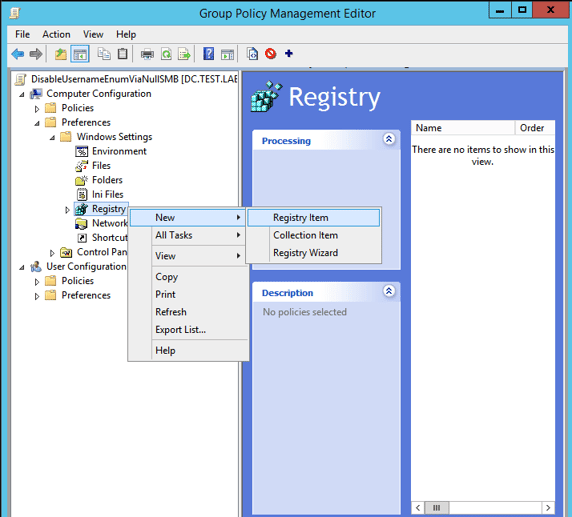The image size is (572, 517).
Task: Click the Network icon in the tree
Action: pos(81,223)
